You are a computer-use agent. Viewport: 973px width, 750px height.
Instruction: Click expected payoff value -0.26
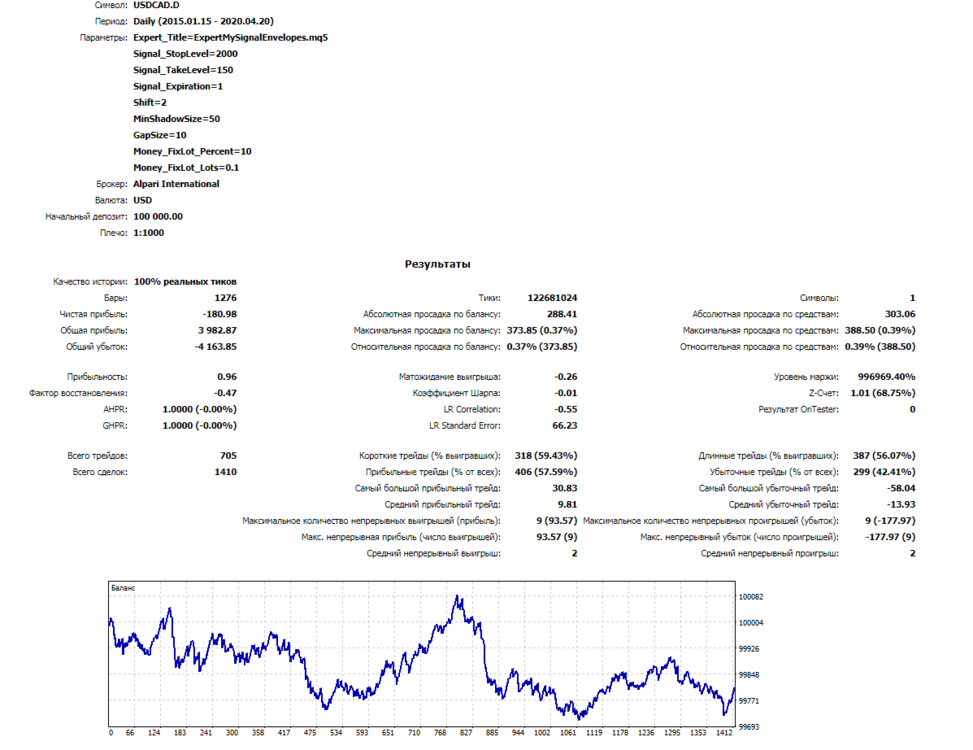[x=565, y=377]
